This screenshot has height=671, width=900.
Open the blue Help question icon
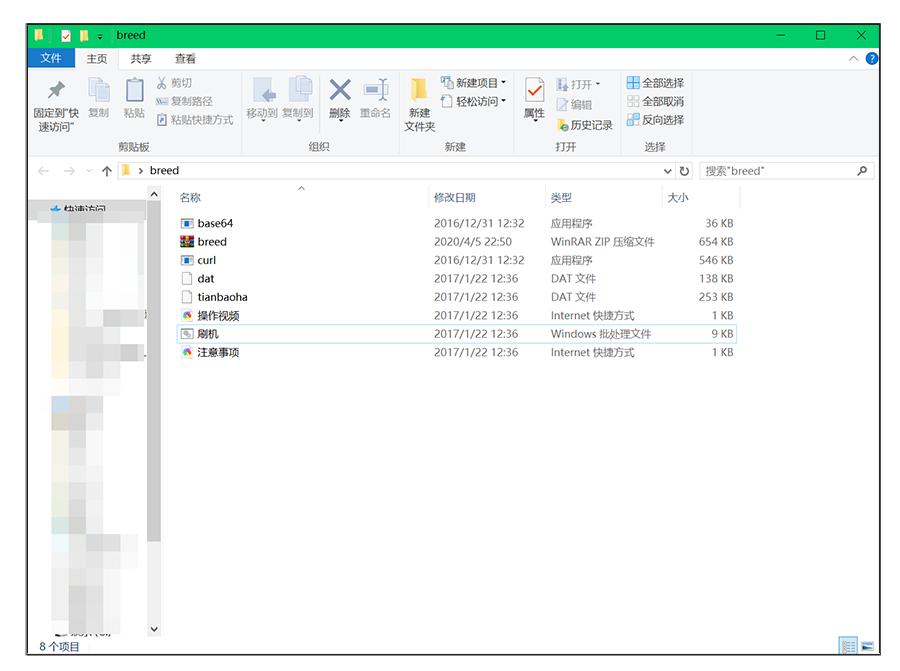point(872,58)
